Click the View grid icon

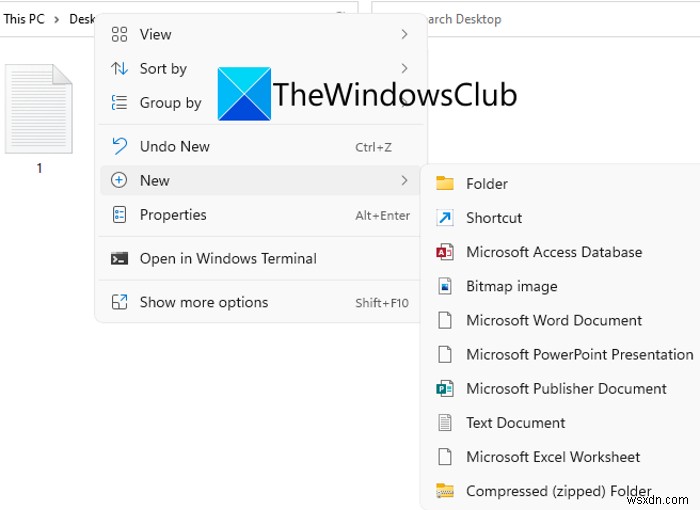click(x=119, y=34)
